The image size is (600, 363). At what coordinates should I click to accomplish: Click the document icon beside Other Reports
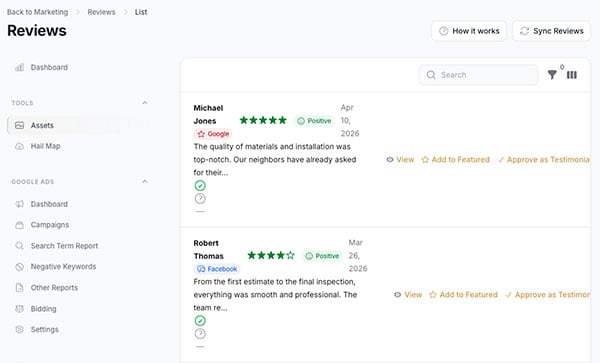click(x=20, y=288)
